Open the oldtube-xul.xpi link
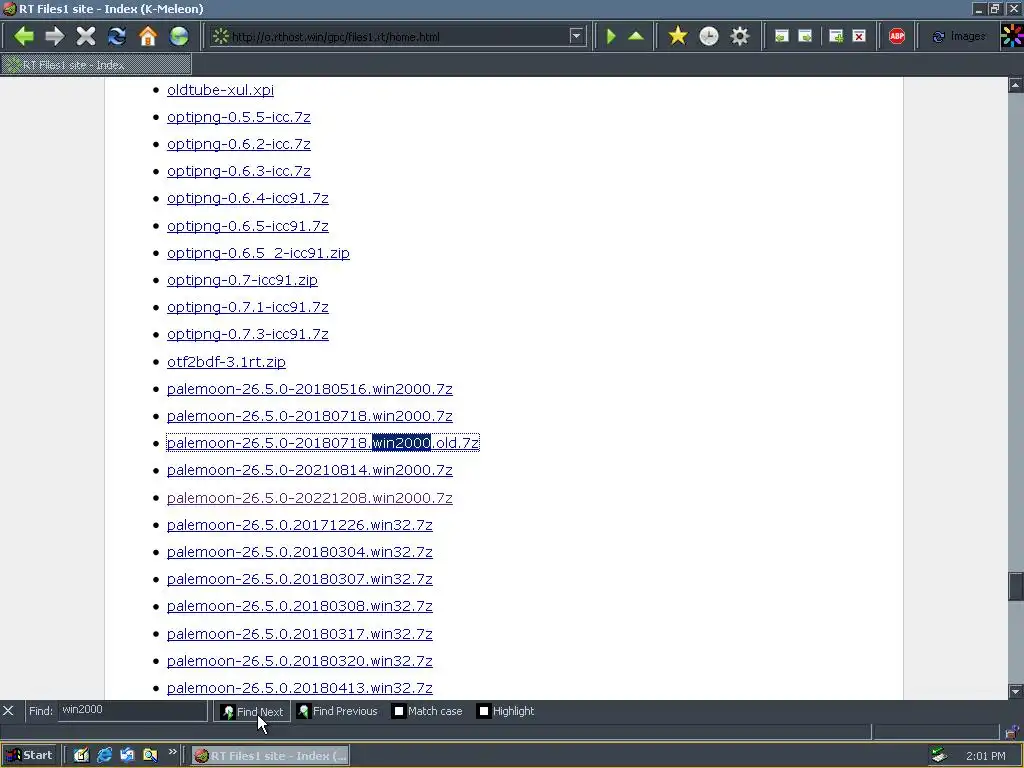Image resolution: width=1024 pixels, height=768 pixels. pos(220,90)
